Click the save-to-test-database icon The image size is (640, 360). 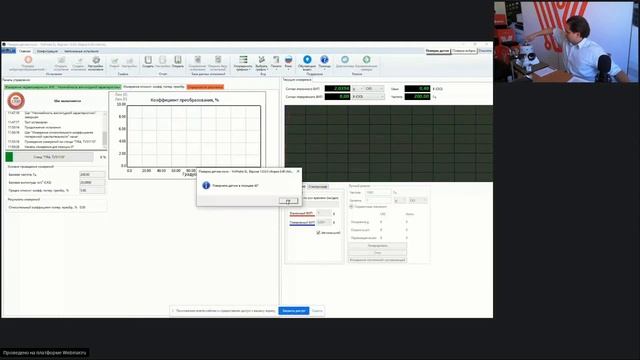coord(198,60)
